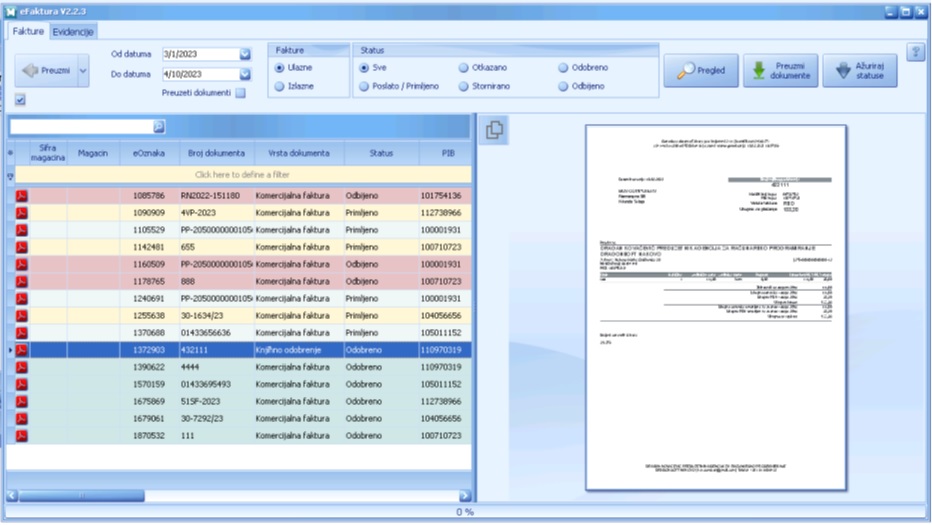Open PDF icon for eOznaka 1675869
The image size is (932, 525).
tap(22, 401)
